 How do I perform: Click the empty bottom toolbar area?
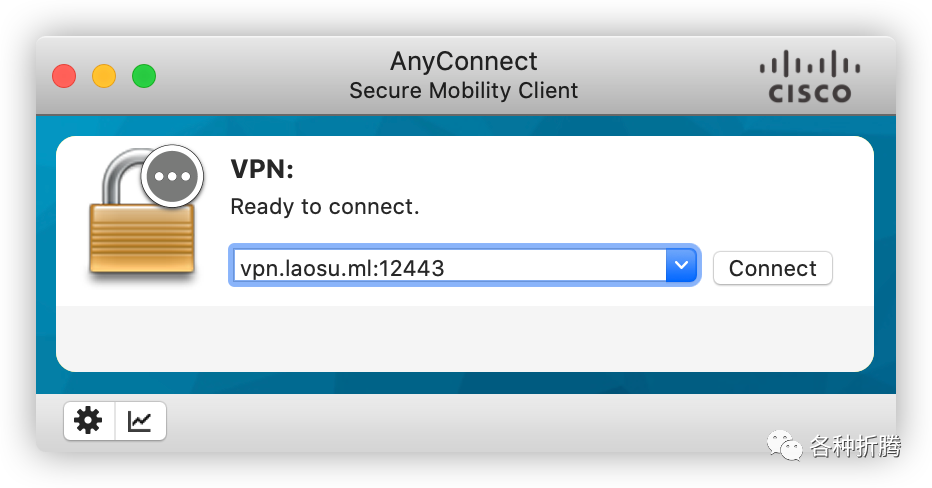pyautogui.click(x=464, y=422)
